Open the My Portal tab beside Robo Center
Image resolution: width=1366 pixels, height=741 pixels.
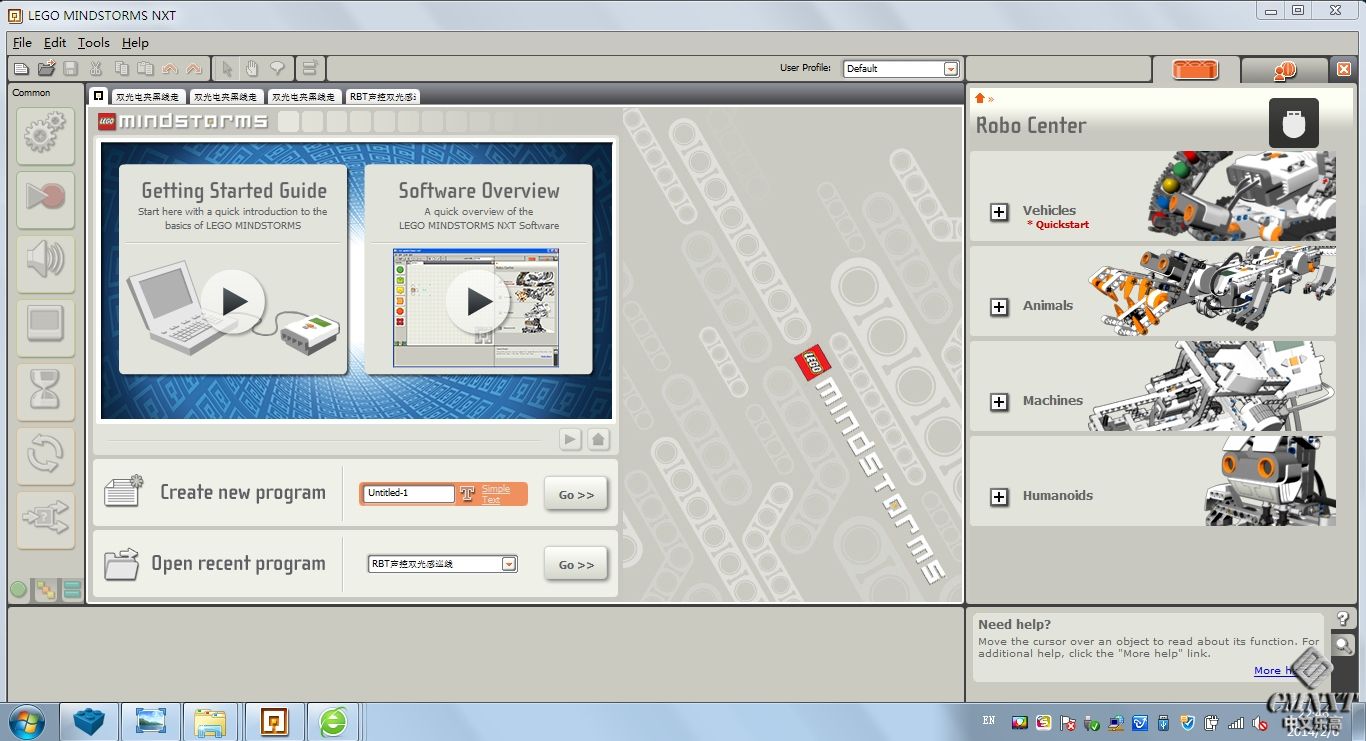pos(1285,70)
